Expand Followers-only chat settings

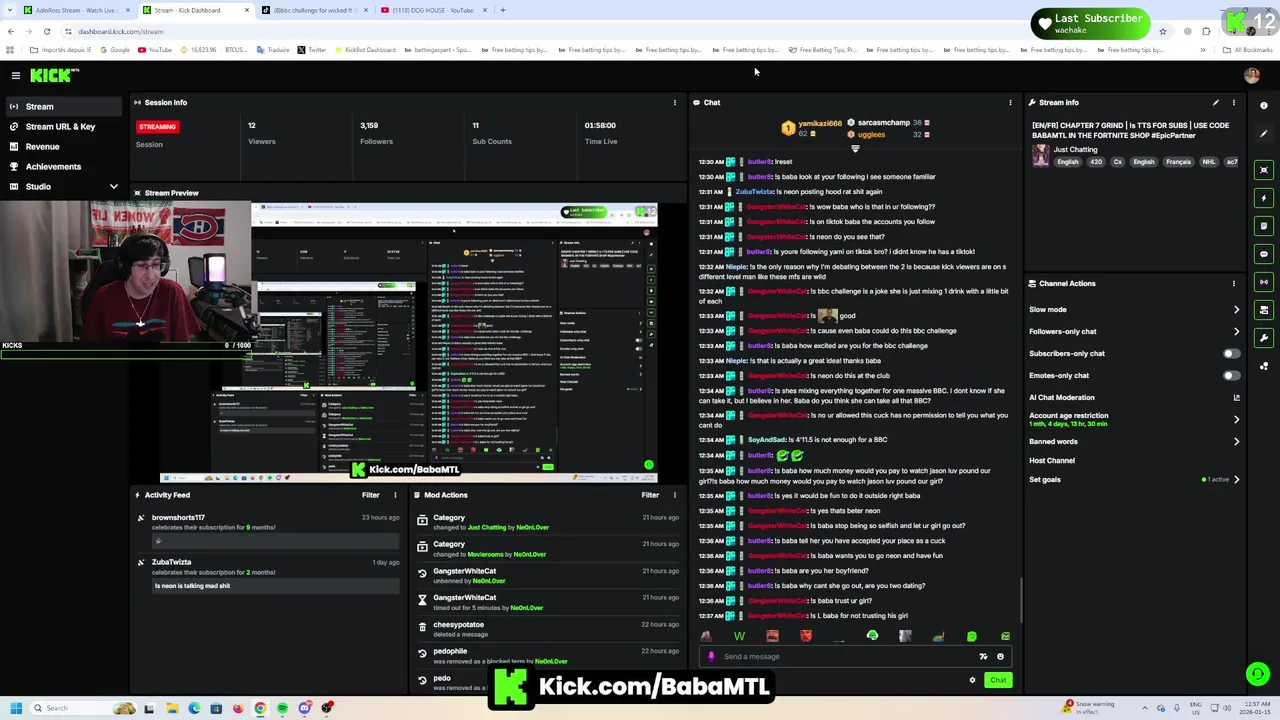coord(1236,331)
